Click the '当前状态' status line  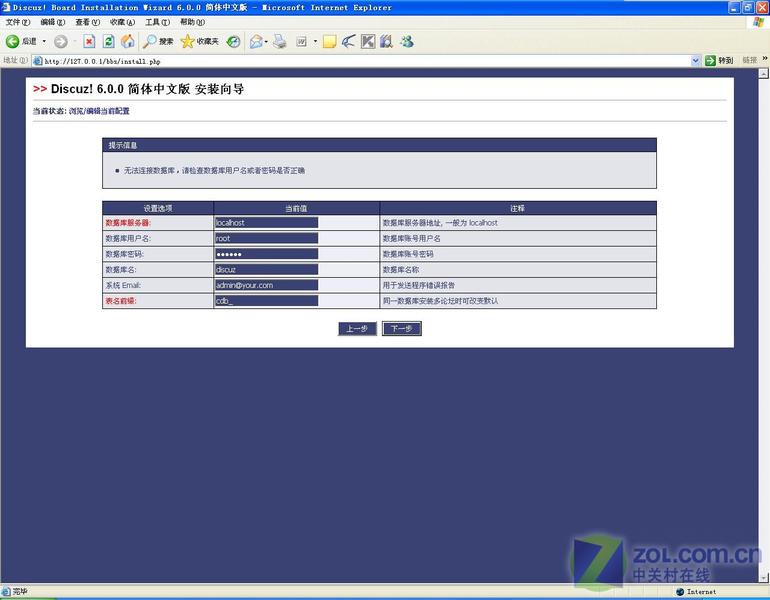81,111
